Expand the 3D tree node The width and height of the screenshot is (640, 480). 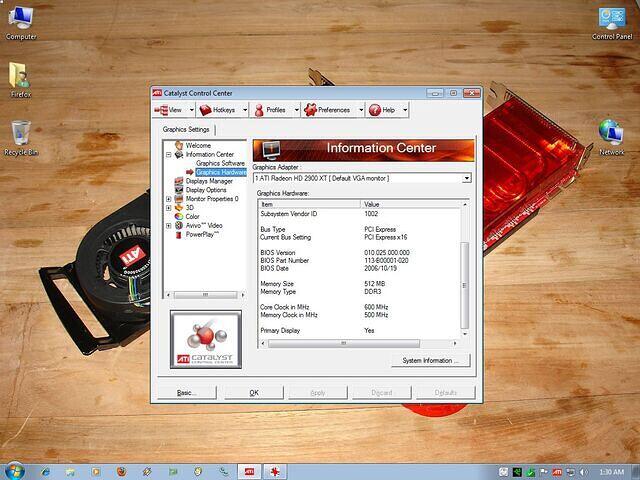169,208
